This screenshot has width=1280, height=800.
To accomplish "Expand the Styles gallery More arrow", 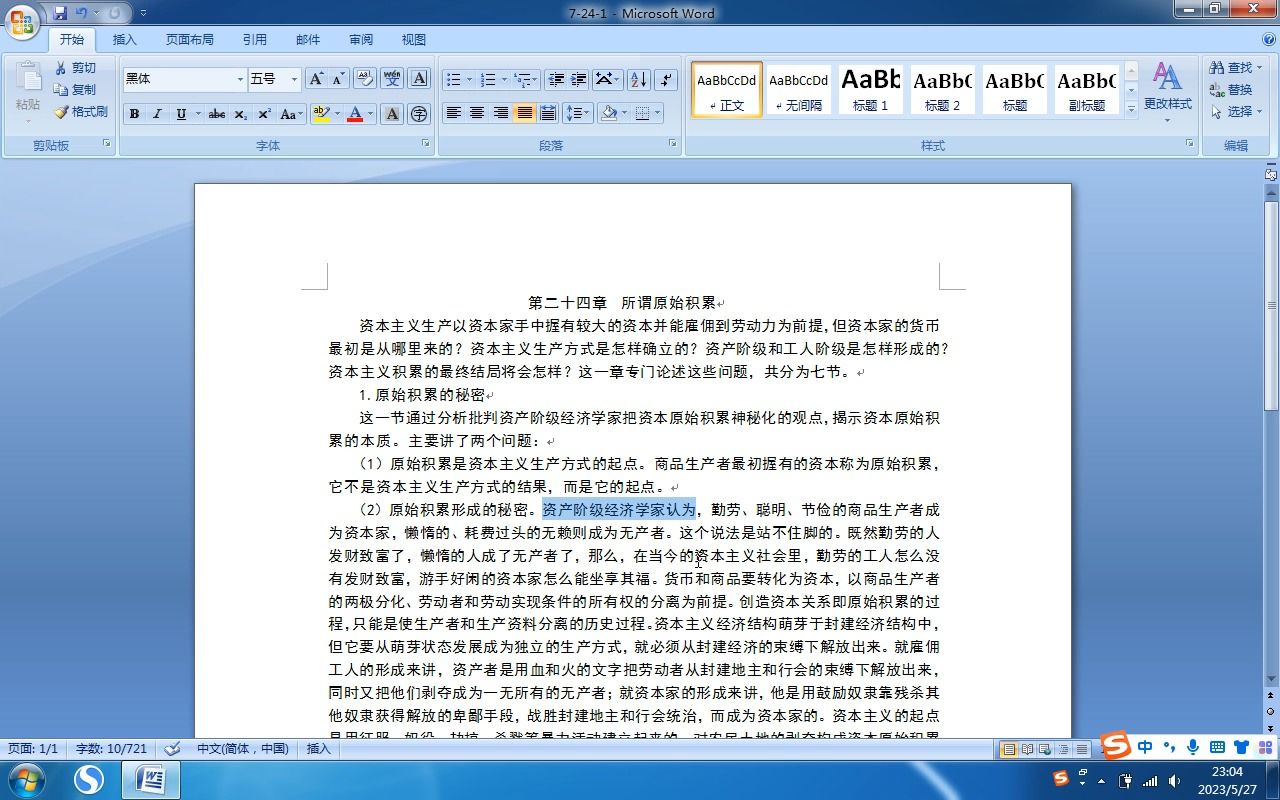I will [1131, 109].
